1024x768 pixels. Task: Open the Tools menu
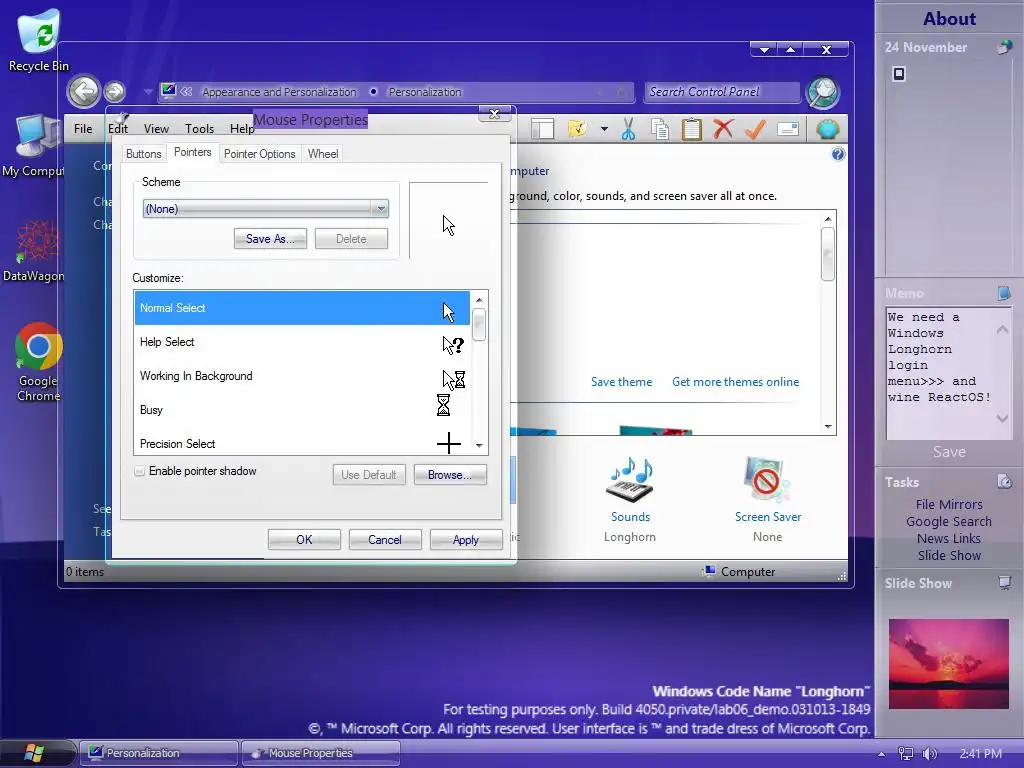pyautogui.click(x=199, y=129)
